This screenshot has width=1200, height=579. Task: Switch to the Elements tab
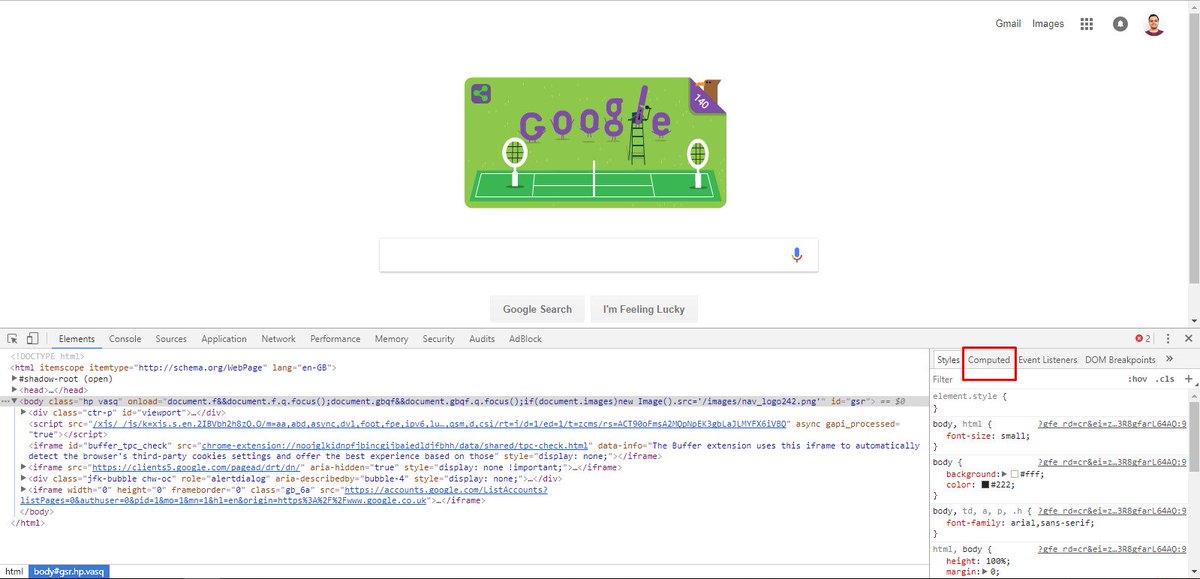77,339
